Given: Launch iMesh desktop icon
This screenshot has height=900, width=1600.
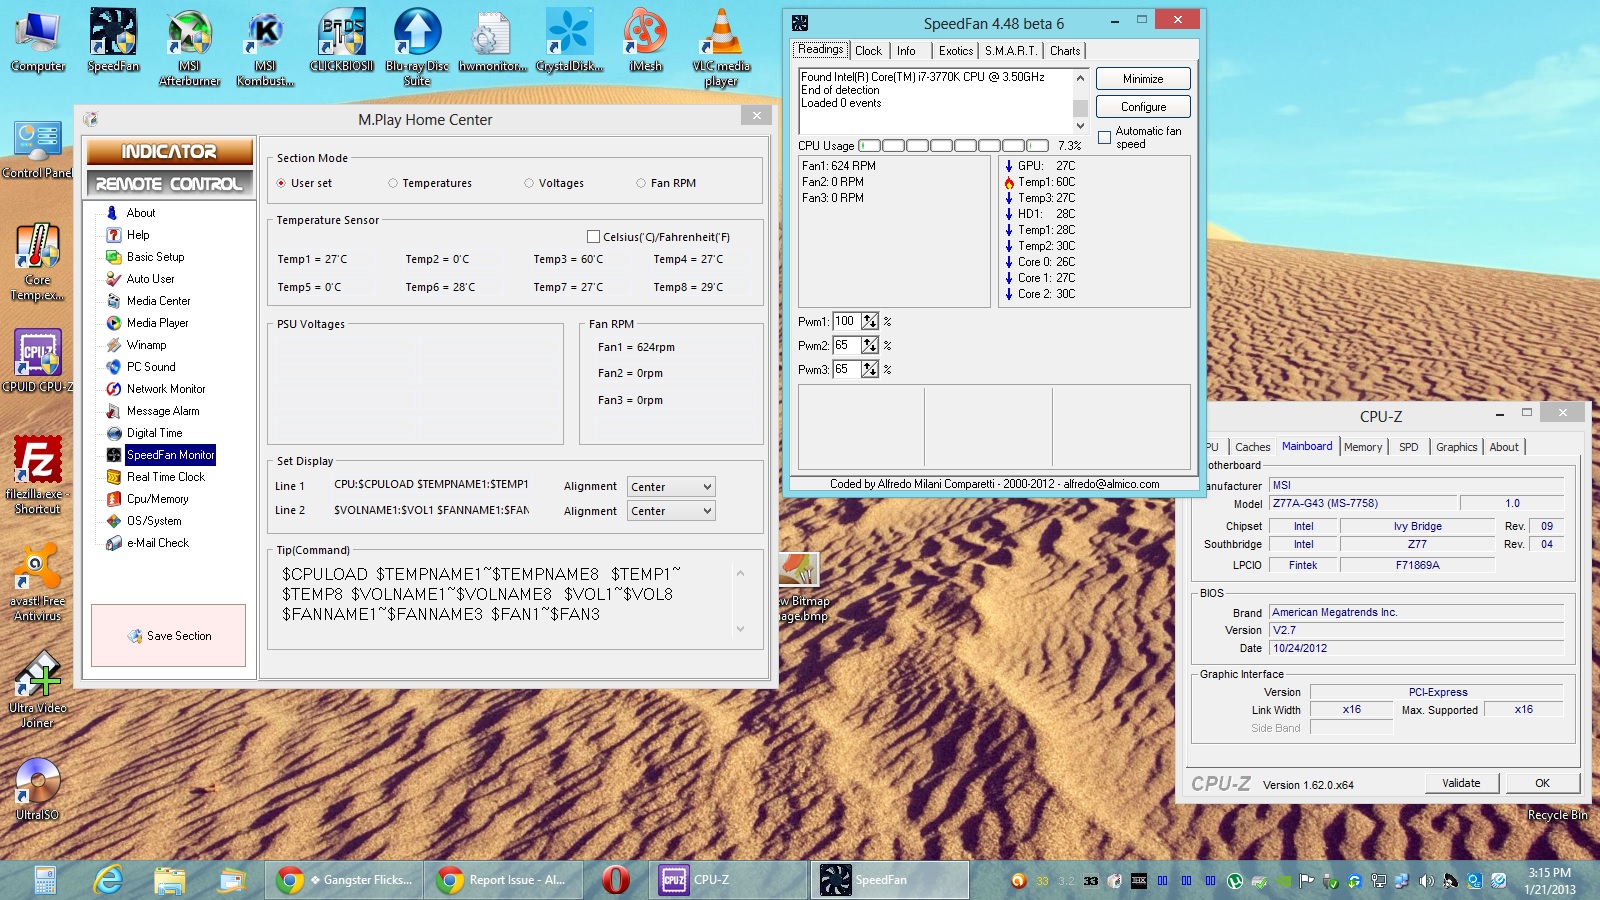Looking at the screenshot, I should tap(645, 41).
